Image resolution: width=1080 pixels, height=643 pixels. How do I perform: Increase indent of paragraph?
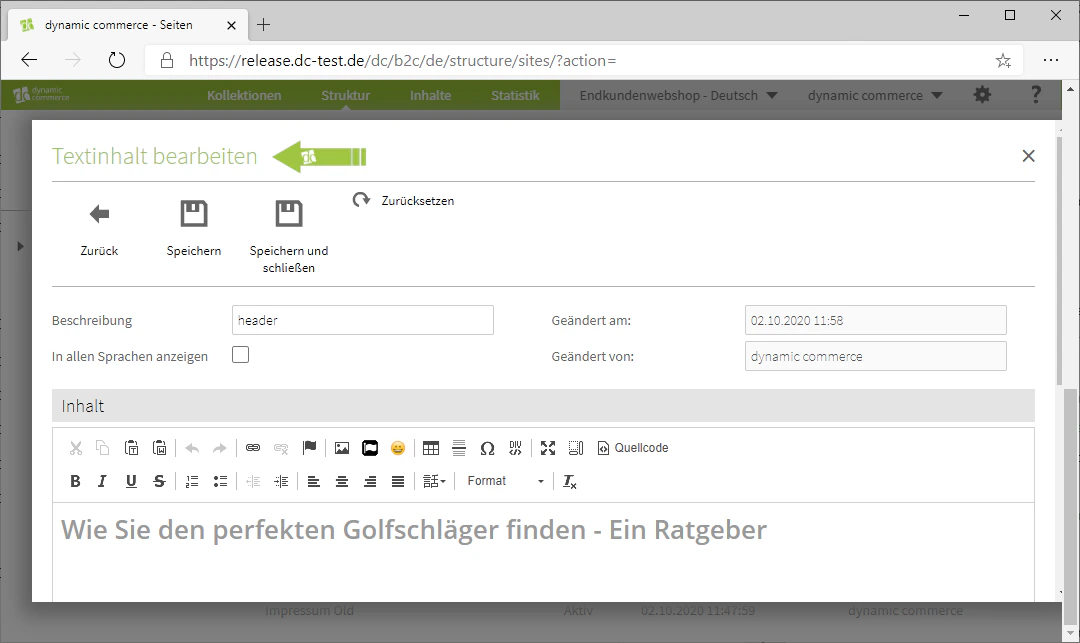click(x=281, y=481)
